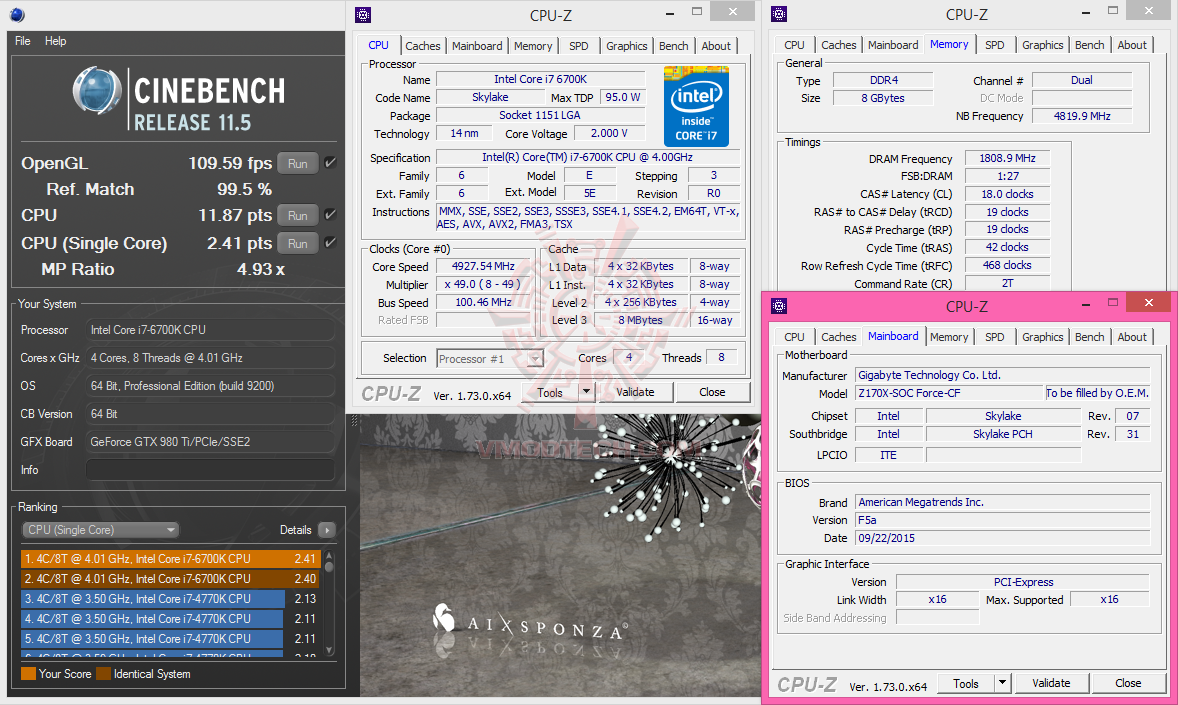Click the NB Frequency value 4819.9 MHz
Image resolution: width=1178 pixels, height=705 pixels.
coord(1082,116)
